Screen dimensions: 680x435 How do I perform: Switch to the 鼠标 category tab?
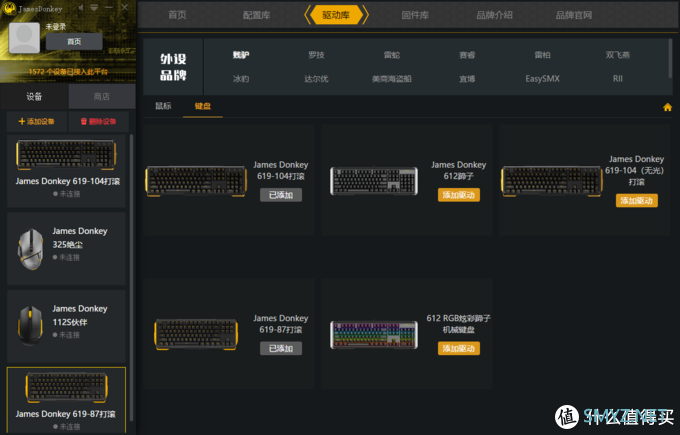(x=163, y=106)
